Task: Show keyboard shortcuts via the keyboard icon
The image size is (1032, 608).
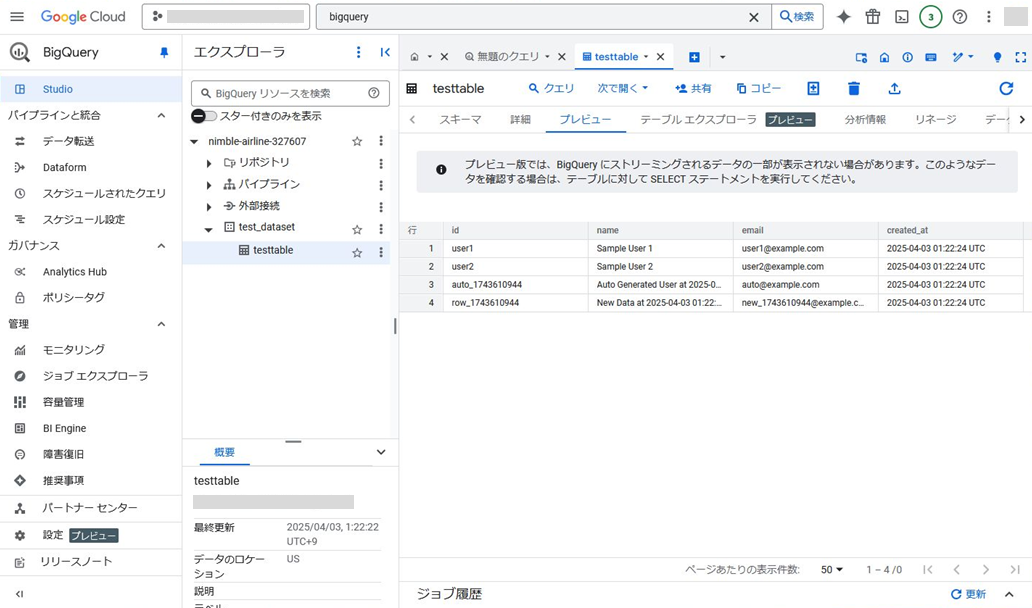Action: [930, 57]
